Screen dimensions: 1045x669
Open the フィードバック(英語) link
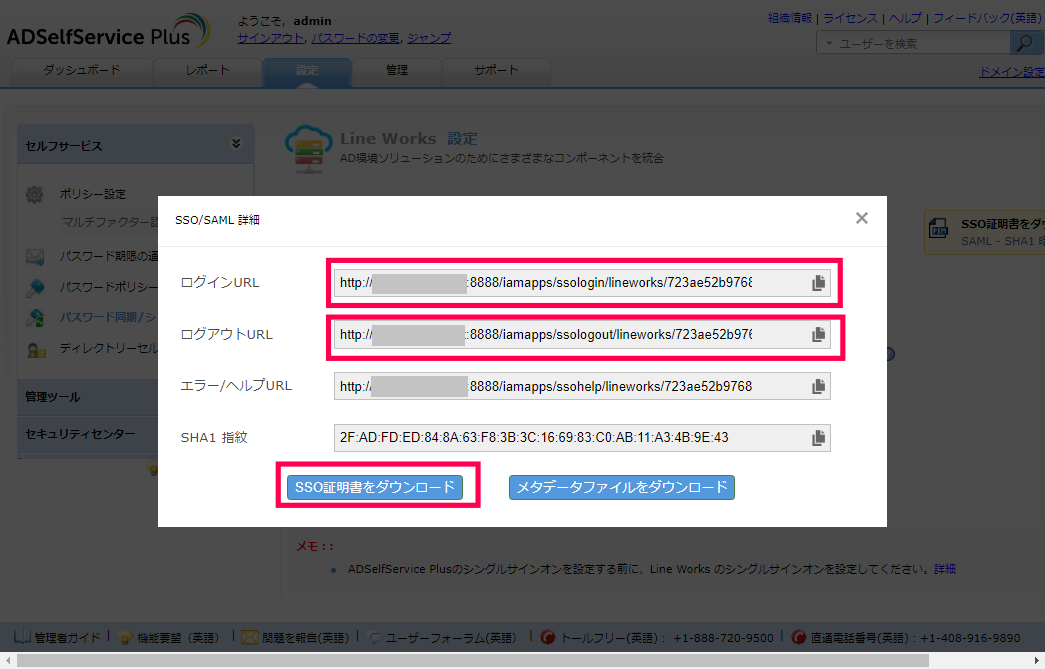[987, 18]
